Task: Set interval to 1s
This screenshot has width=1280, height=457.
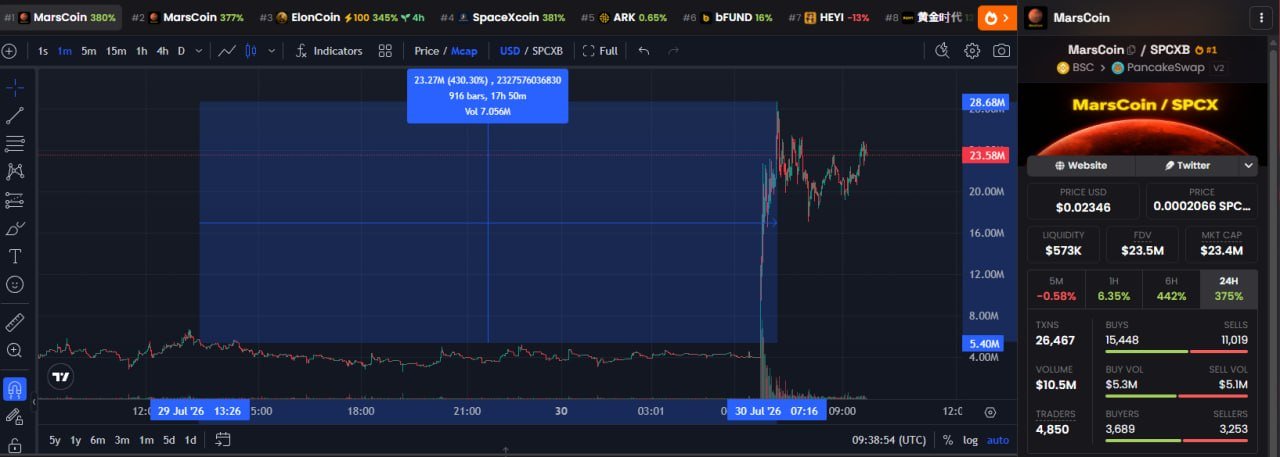Action: point(43,51)
